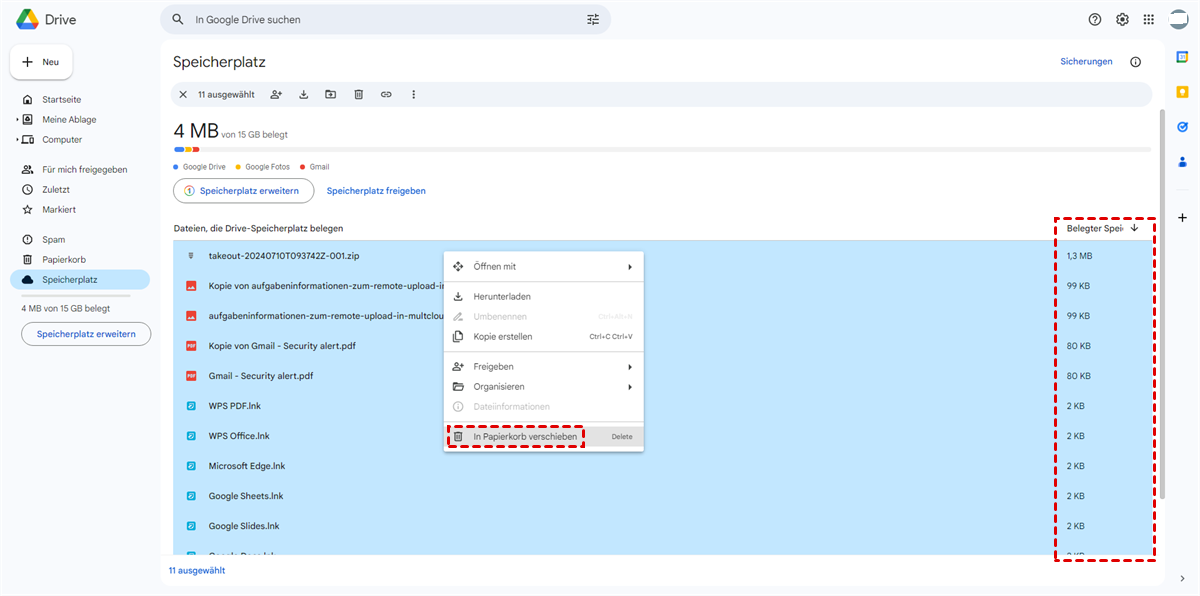
Task: Clear selection with the X icon
Action: pyautogui.click(x=183, y=94)
